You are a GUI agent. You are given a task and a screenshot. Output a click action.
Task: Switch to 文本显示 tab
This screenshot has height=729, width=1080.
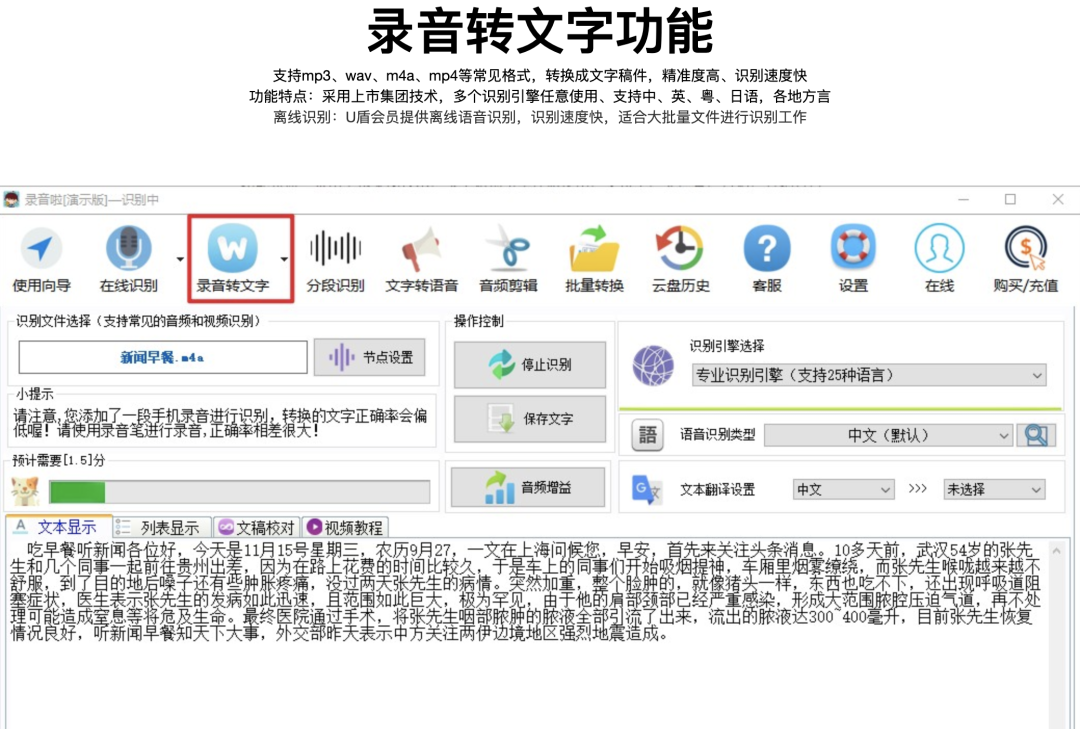(58, 527)
